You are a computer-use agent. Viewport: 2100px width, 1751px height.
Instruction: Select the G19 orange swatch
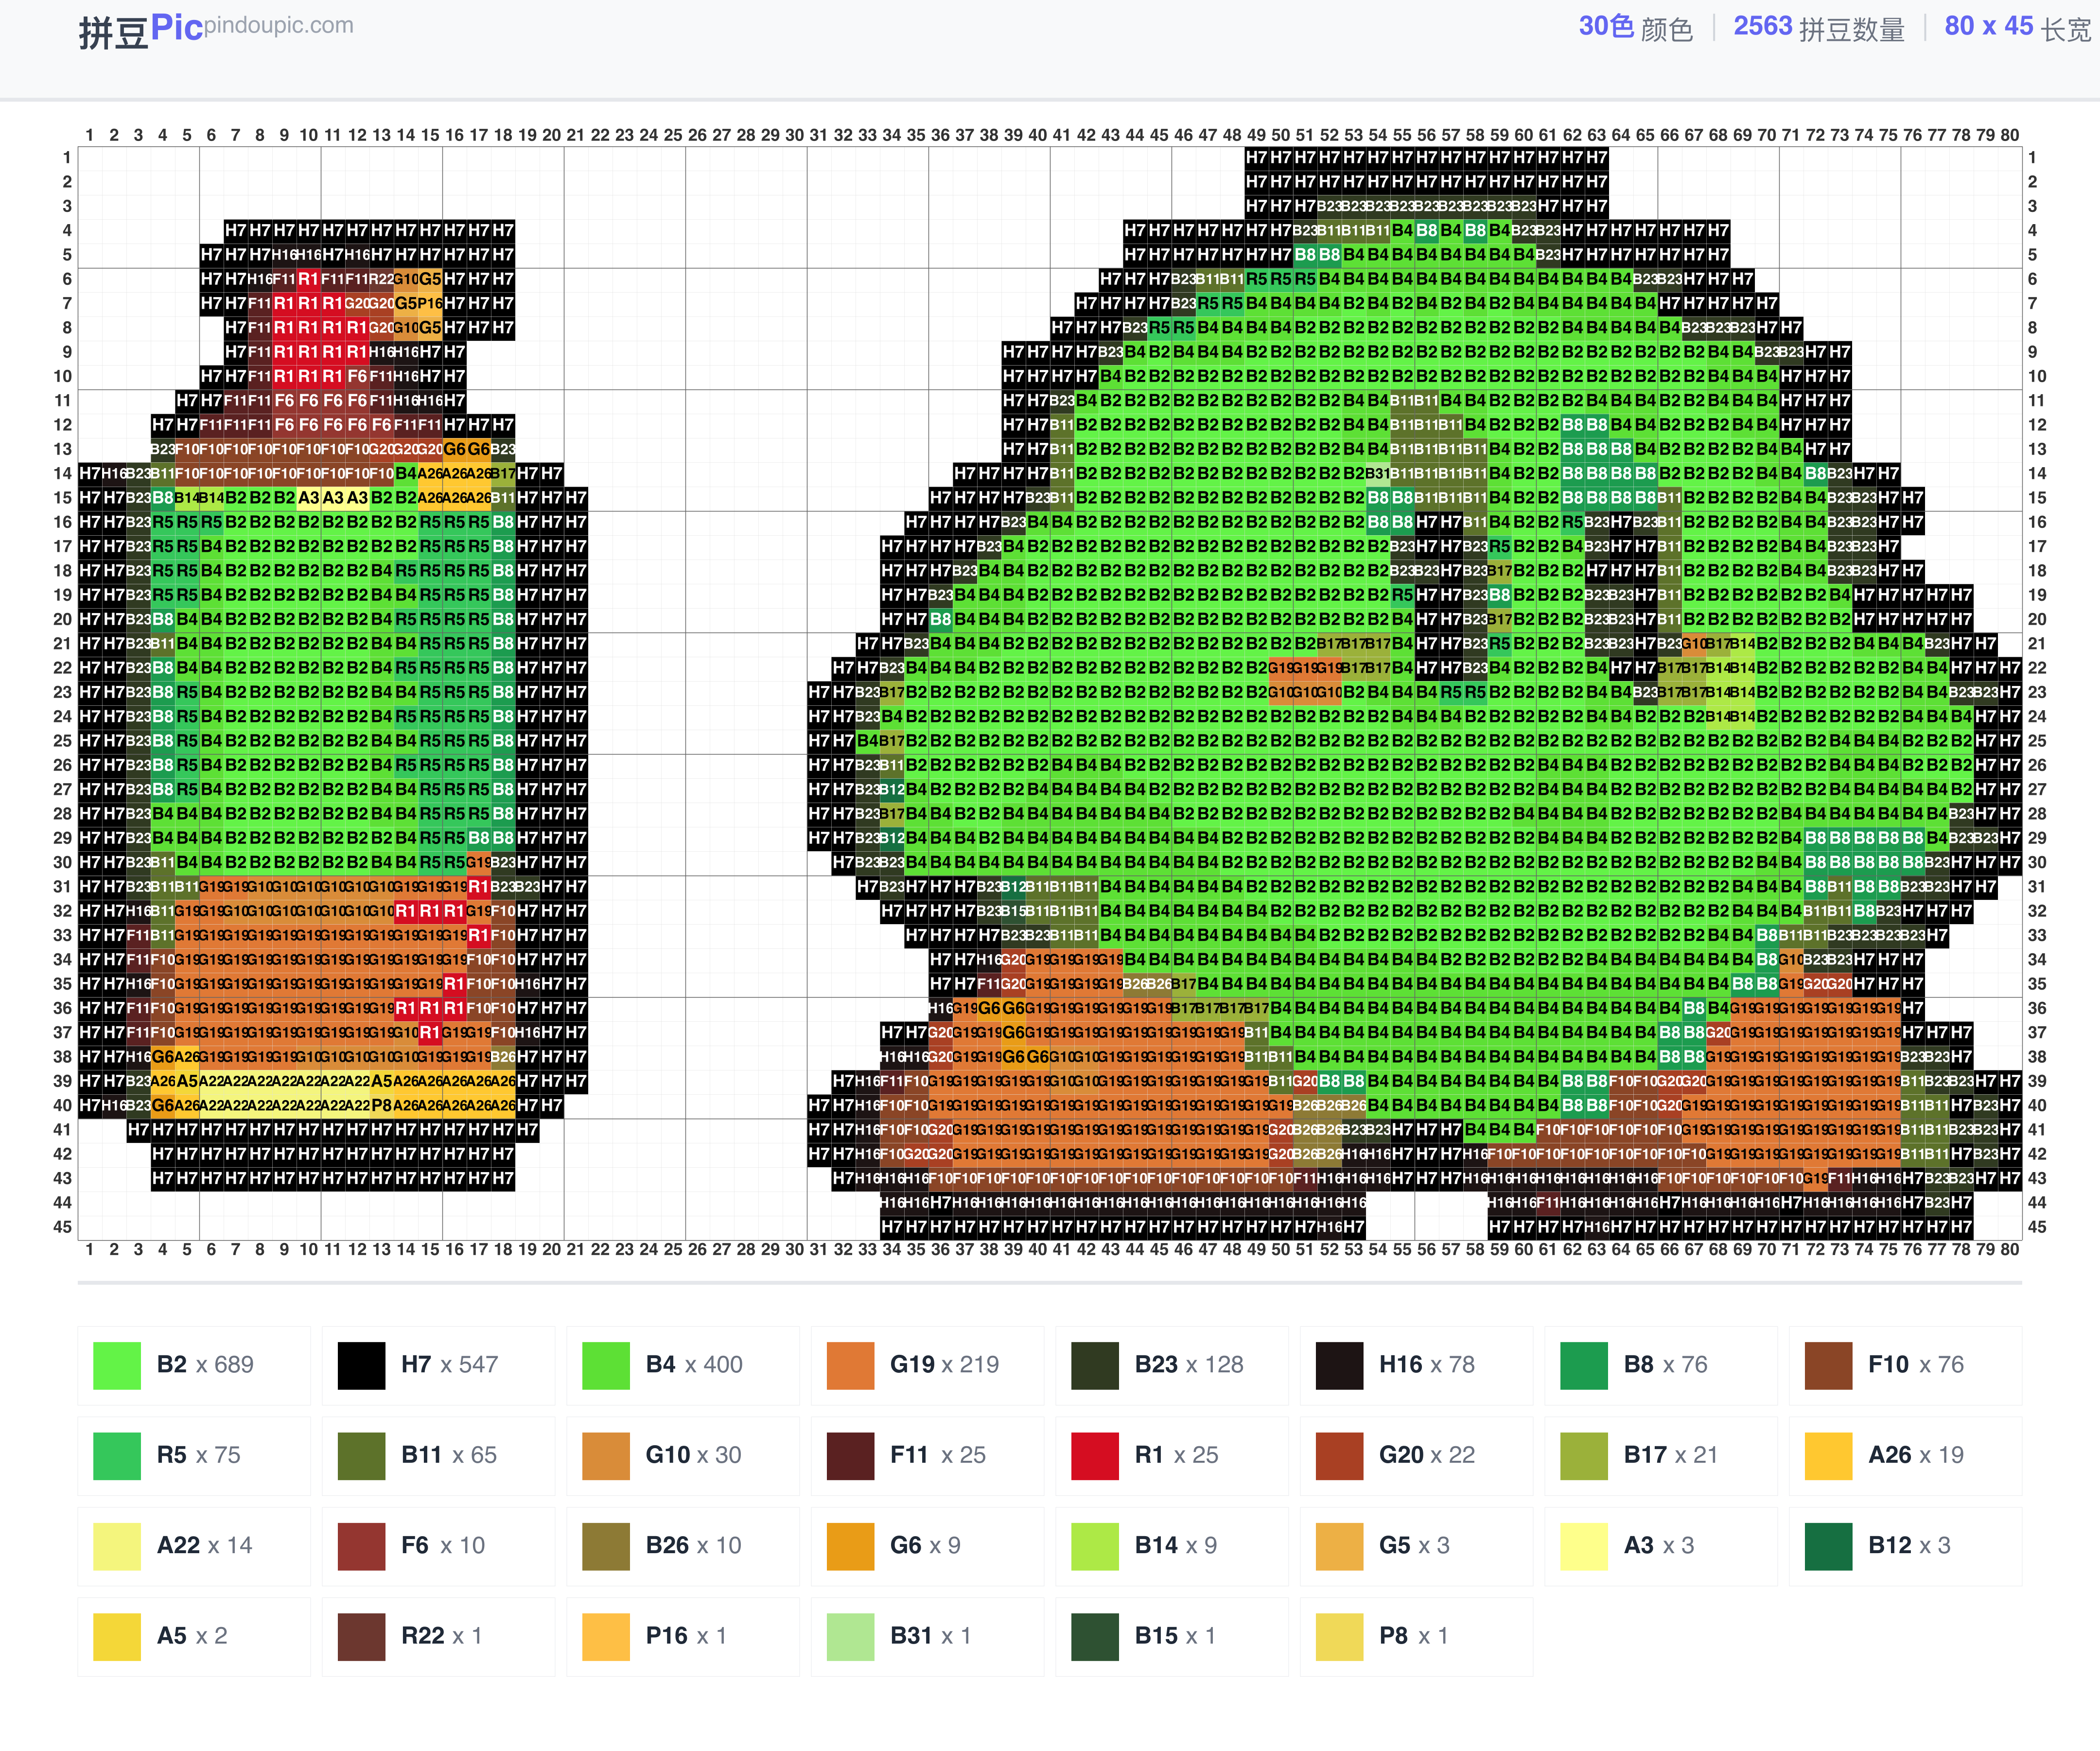coord(850,1365)
